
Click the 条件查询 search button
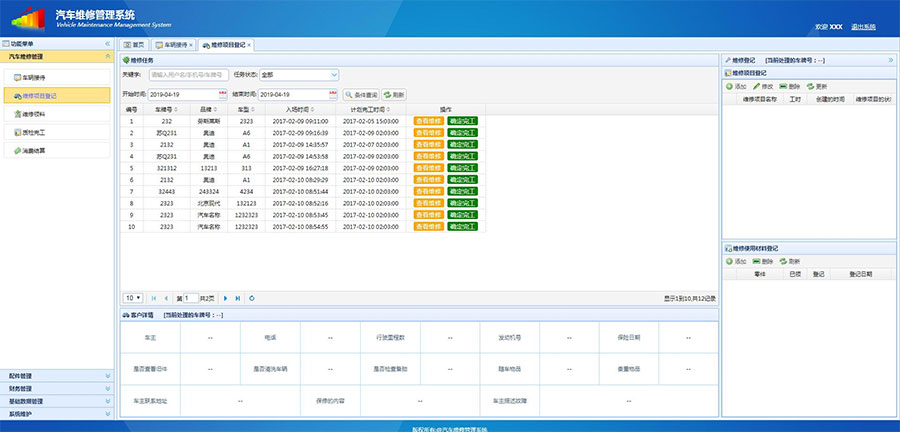point(361,94)
